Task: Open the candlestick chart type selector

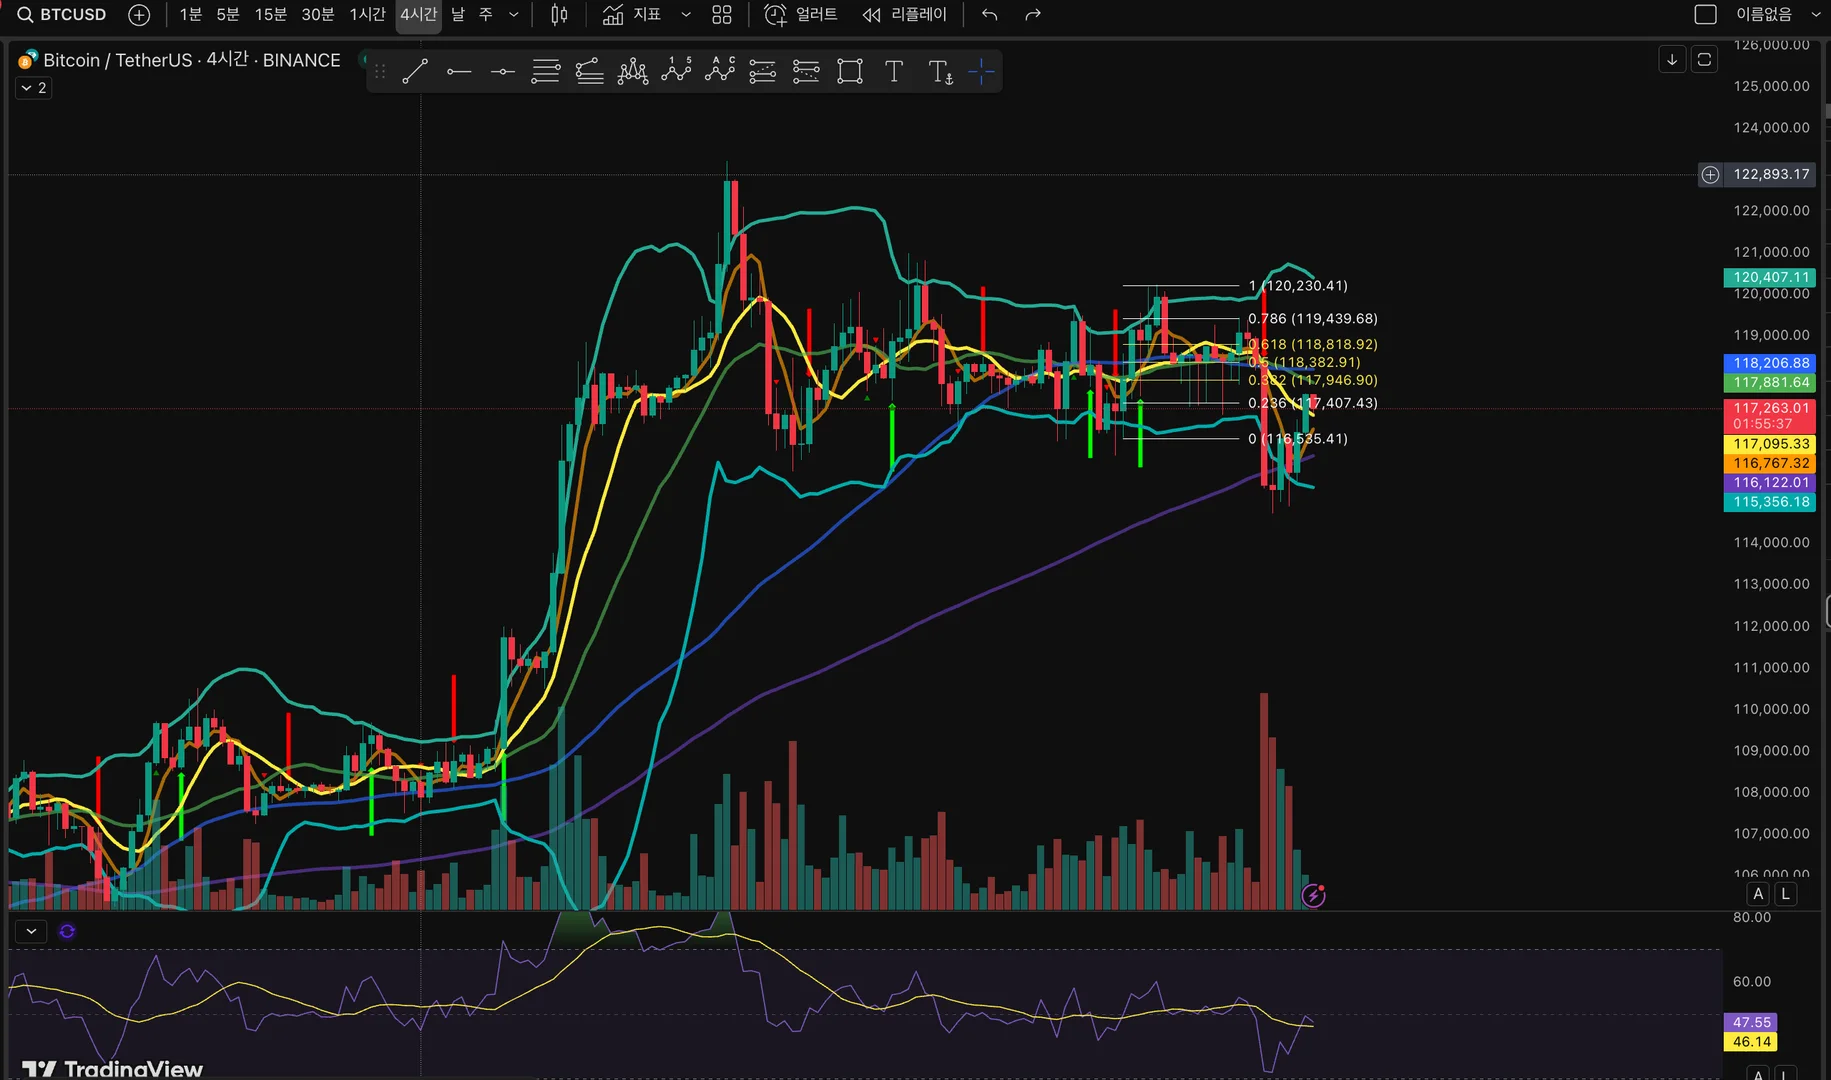Action: 559,15
